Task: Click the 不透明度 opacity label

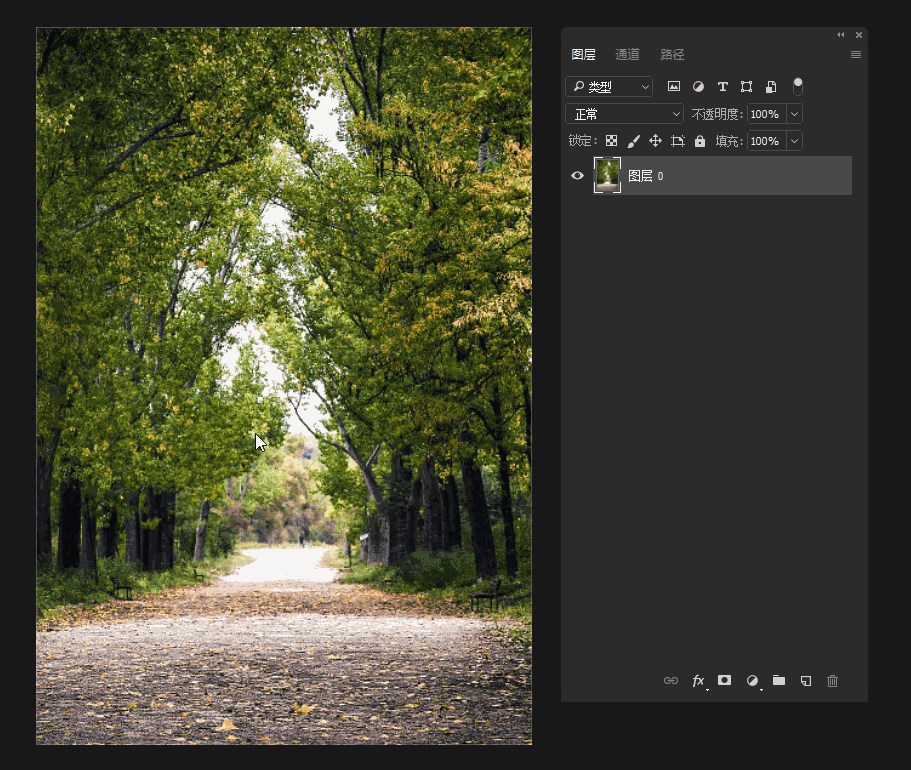Action: click(716, 114)
